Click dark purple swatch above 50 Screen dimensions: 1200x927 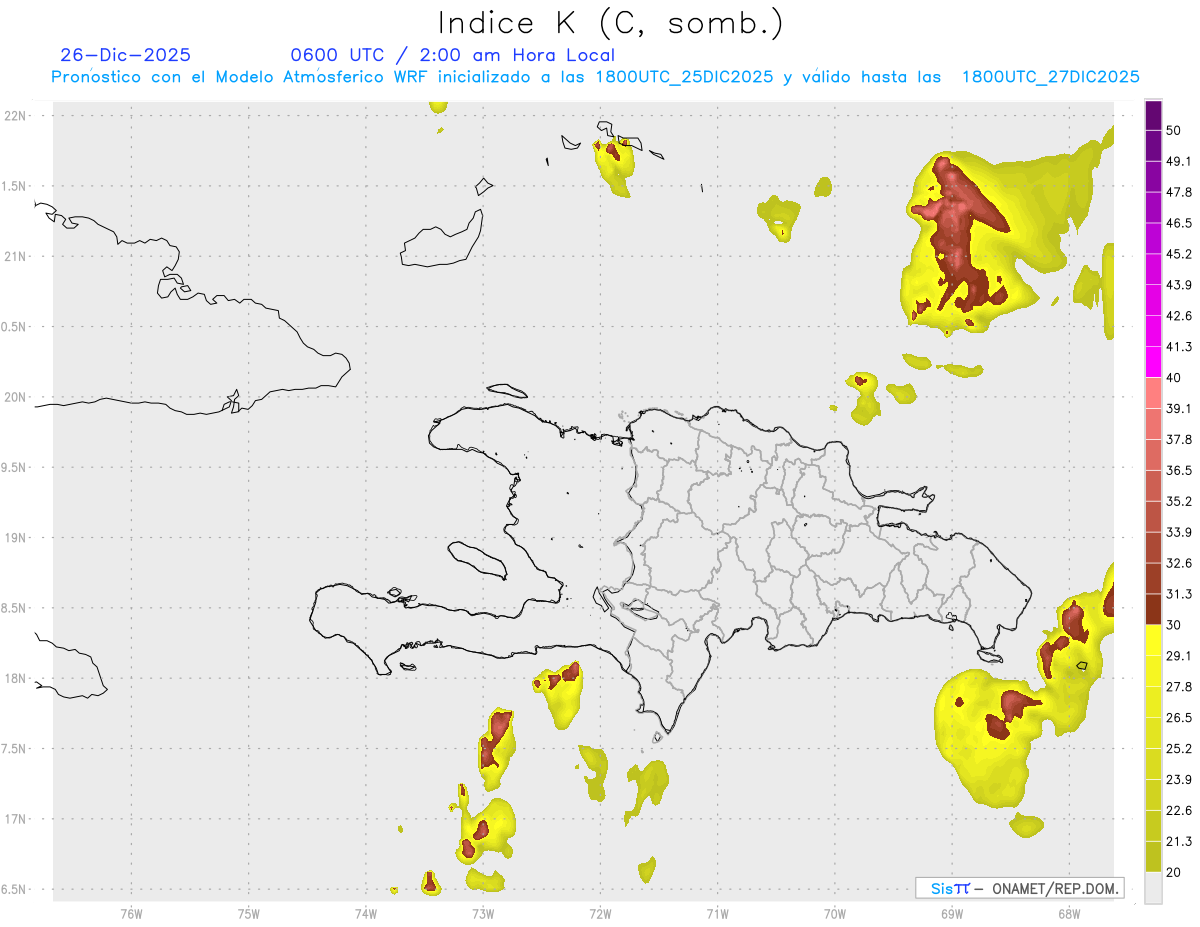pyautogui.click(x=1153, y=115)
